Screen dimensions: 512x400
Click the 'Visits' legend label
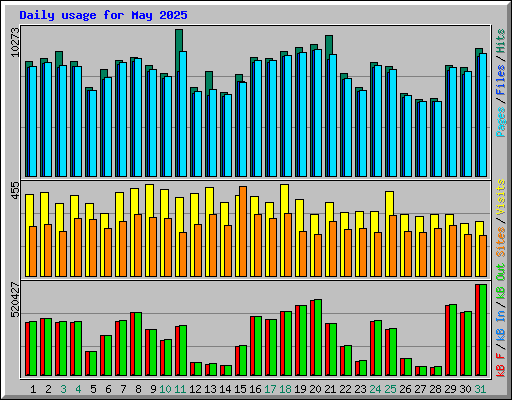(501, 197)
